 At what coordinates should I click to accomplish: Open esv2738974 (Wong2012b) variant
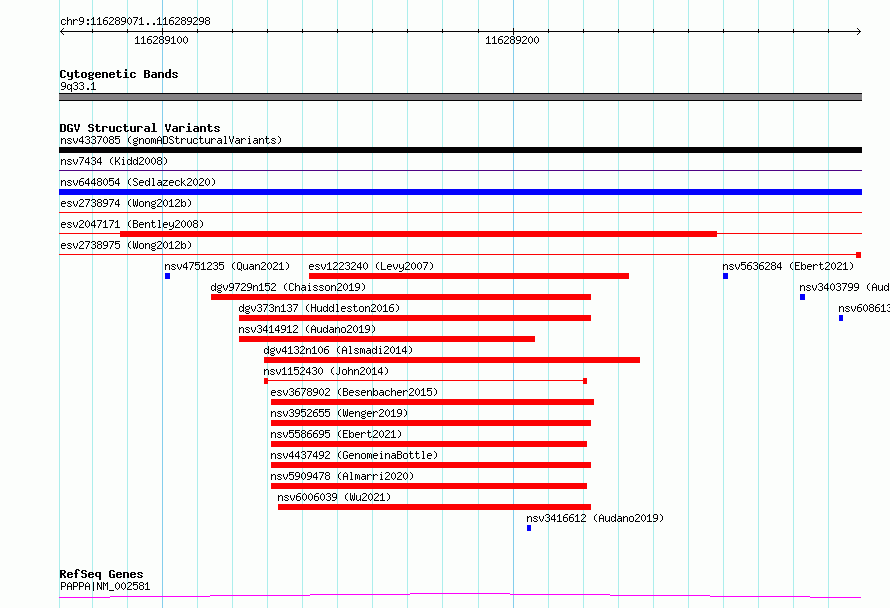126,203
